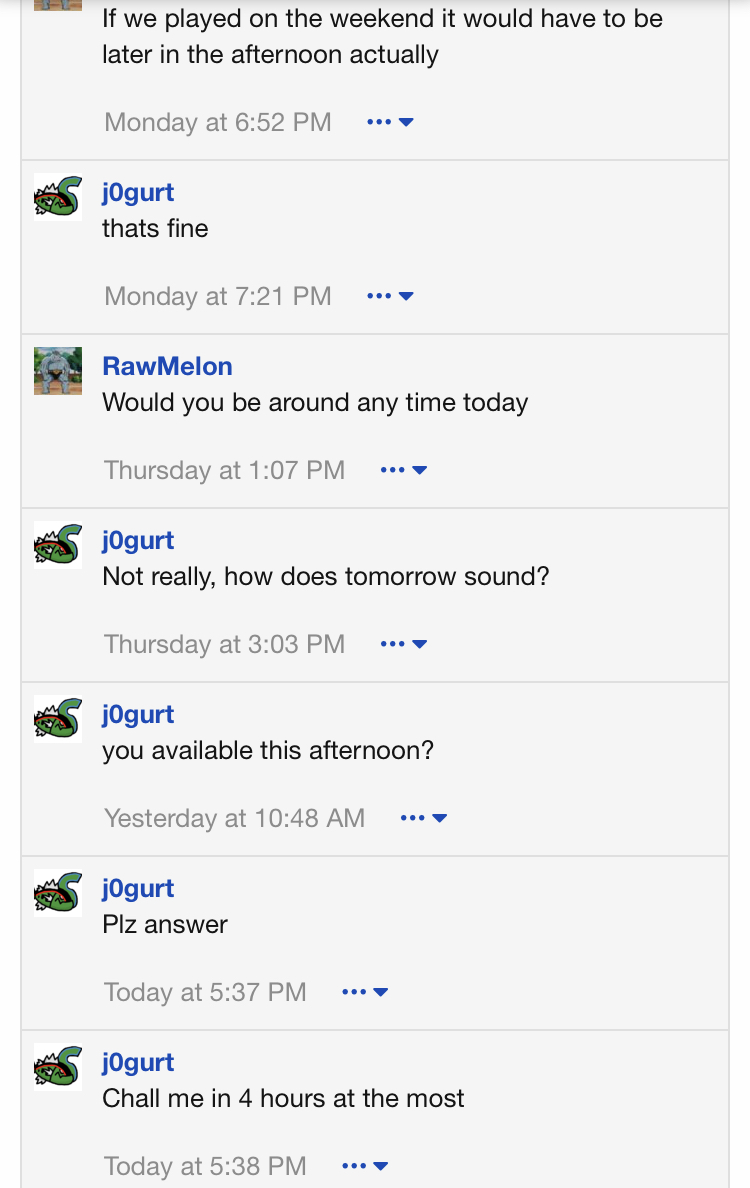Click the "Yesterday at 10:48 AM" timestamp

pyautogui.click(x=234, y=818)
